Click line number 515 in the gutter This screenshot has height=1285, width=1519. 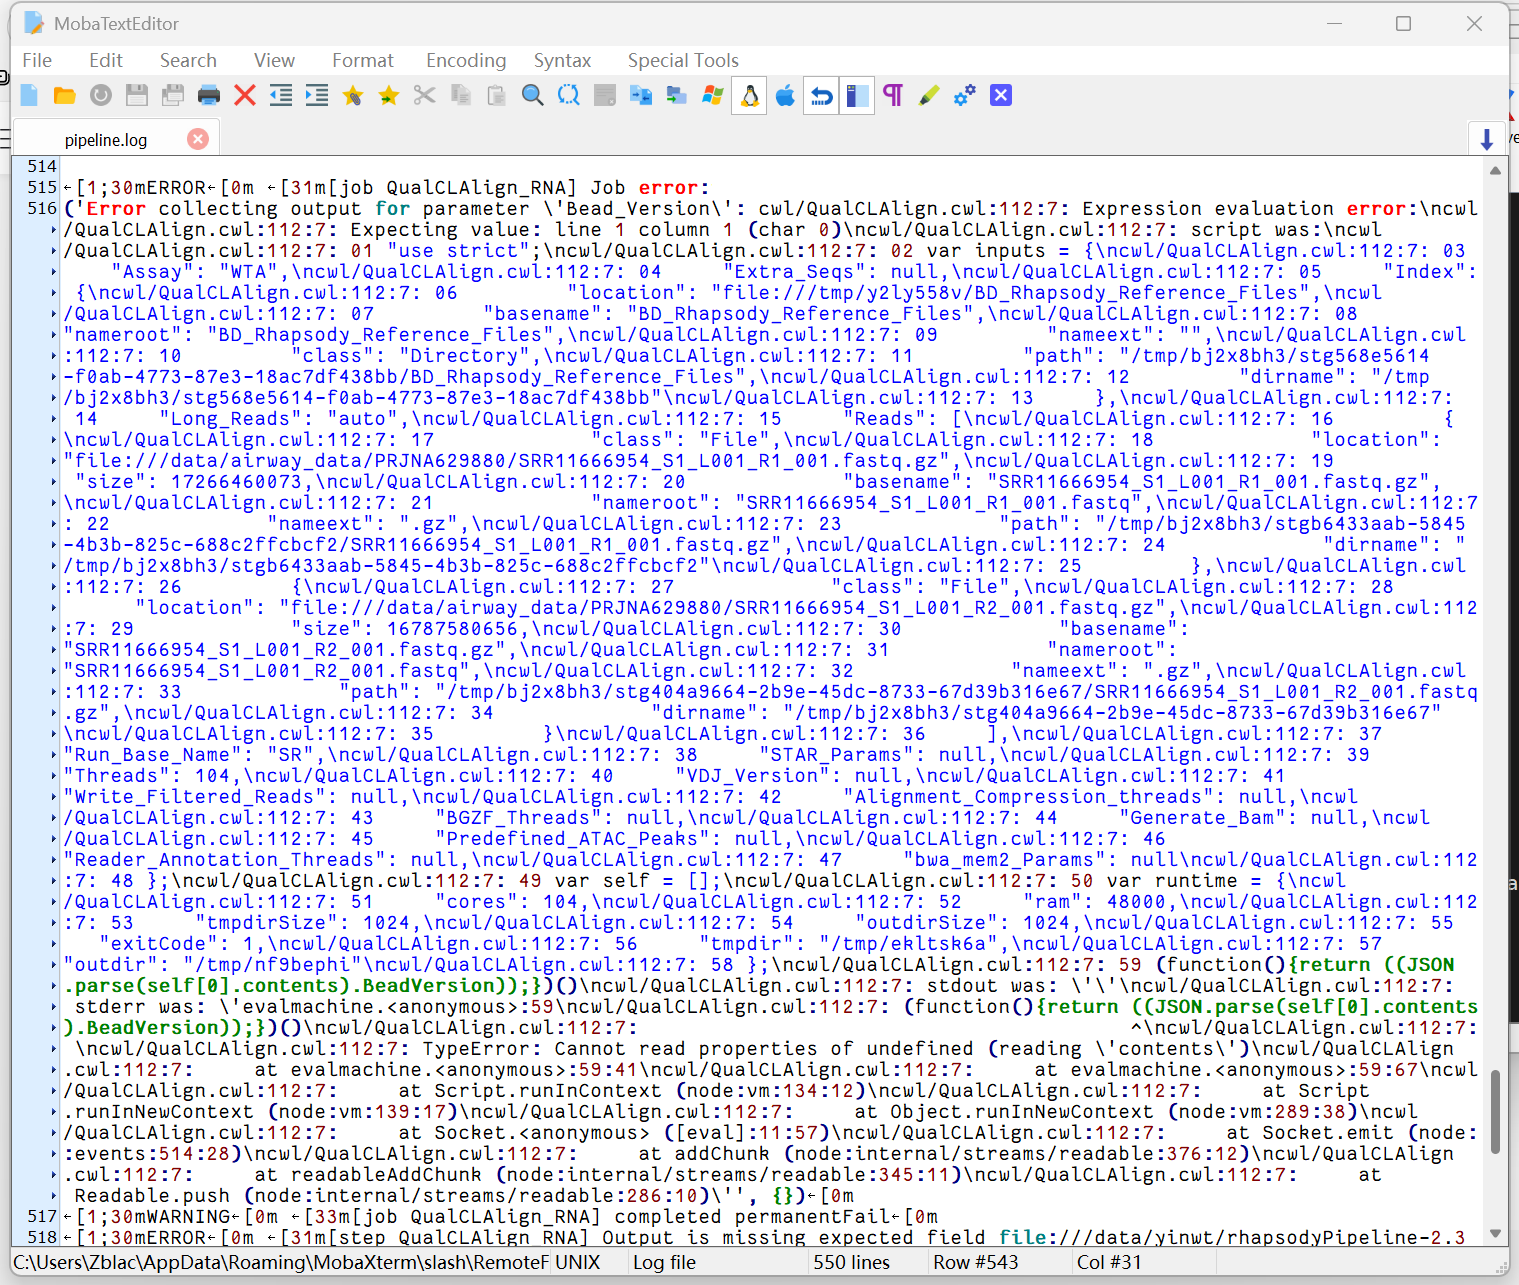(42, 187)
